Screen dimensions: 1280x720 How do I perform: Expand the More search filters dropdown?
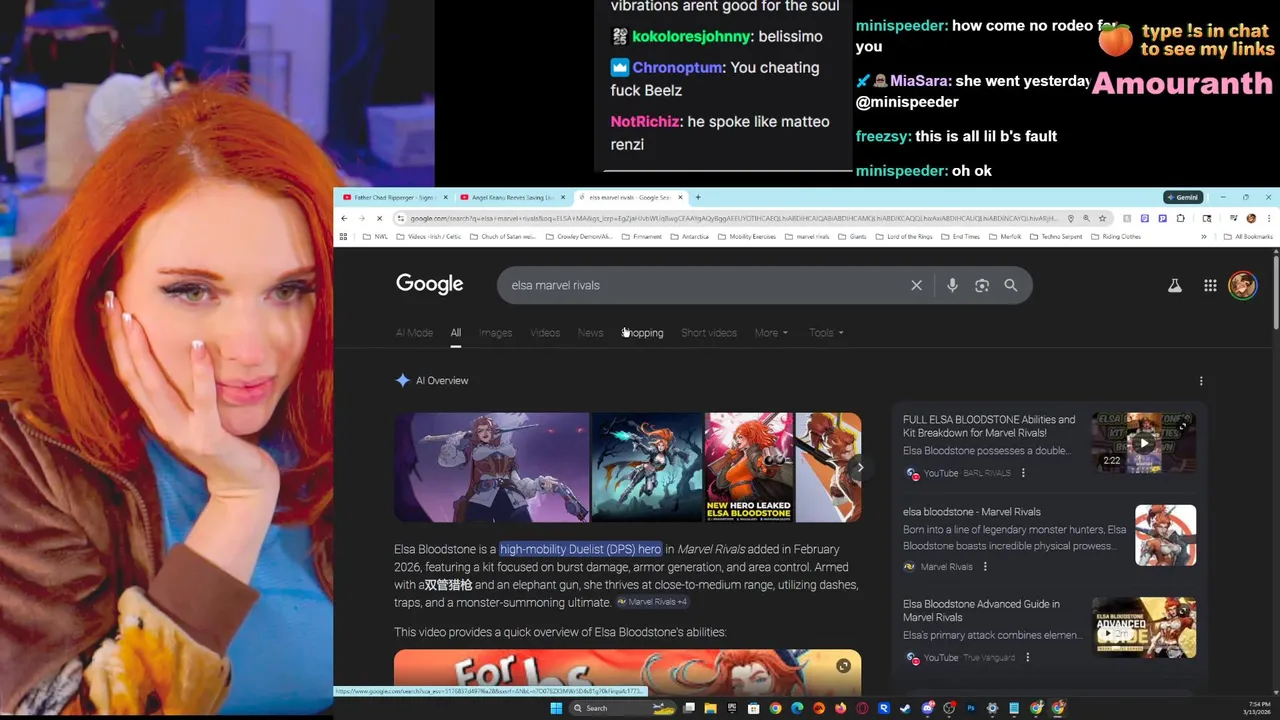click(x=771, y=333)
